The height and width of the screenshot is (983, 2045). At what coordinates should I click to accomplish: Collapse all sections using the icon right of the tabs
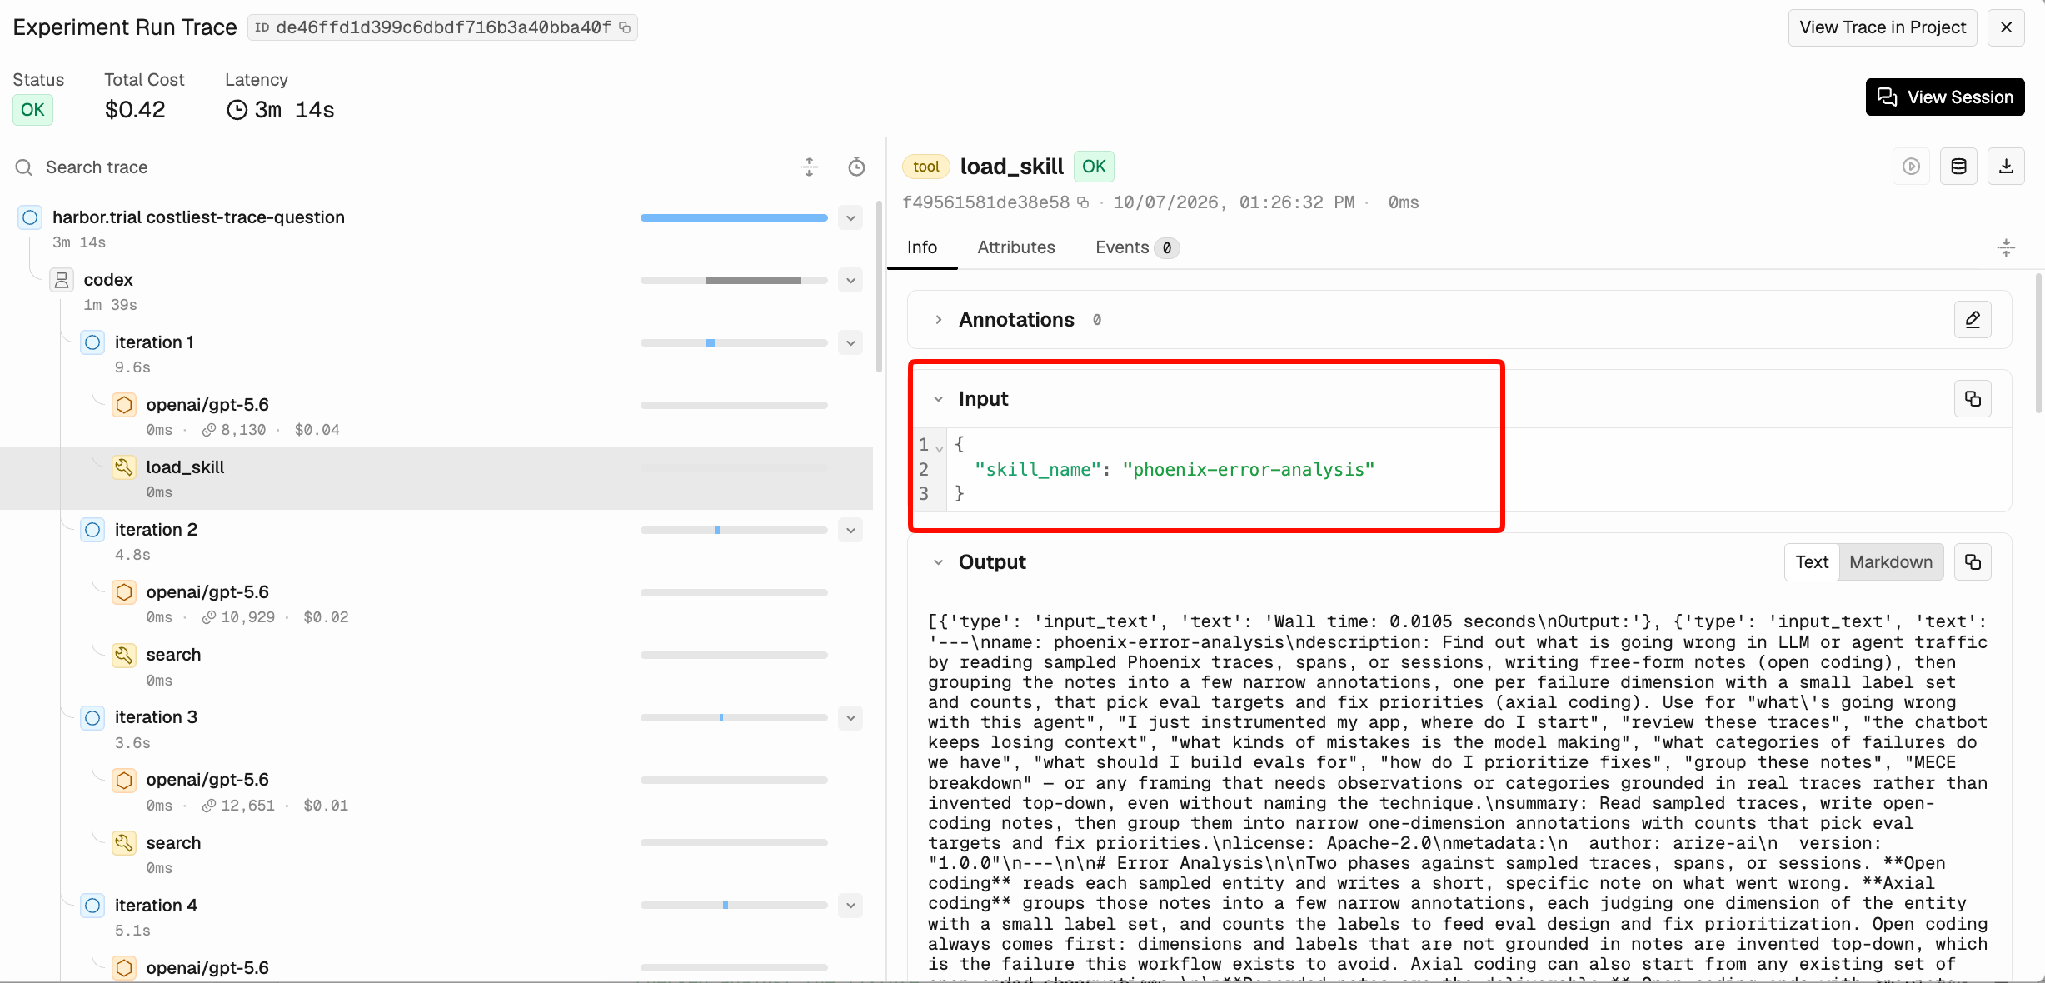pyautogui.click(x=2006, y=248)
